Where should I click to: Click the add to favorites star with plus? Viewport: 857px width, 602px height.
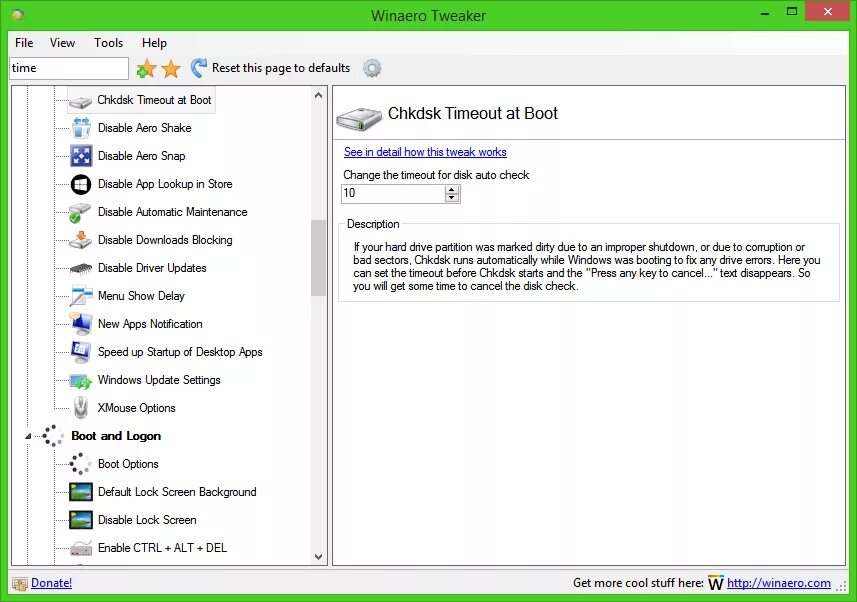tap(146, 68)
